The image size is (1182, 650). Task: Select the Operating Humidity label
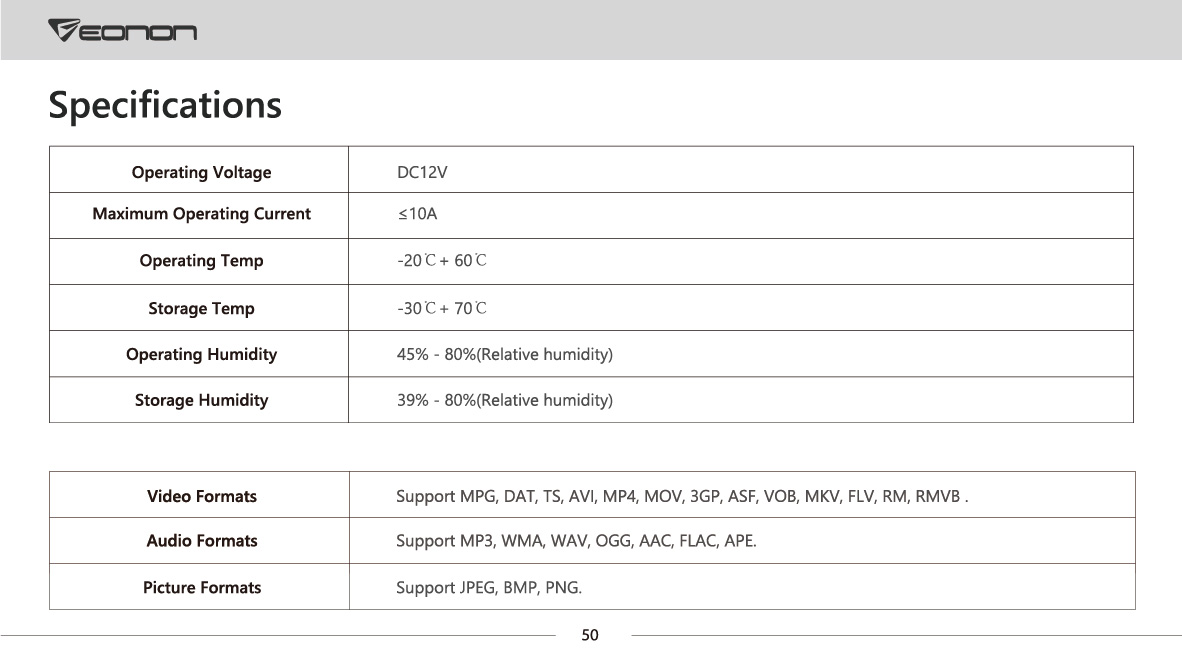201,354
